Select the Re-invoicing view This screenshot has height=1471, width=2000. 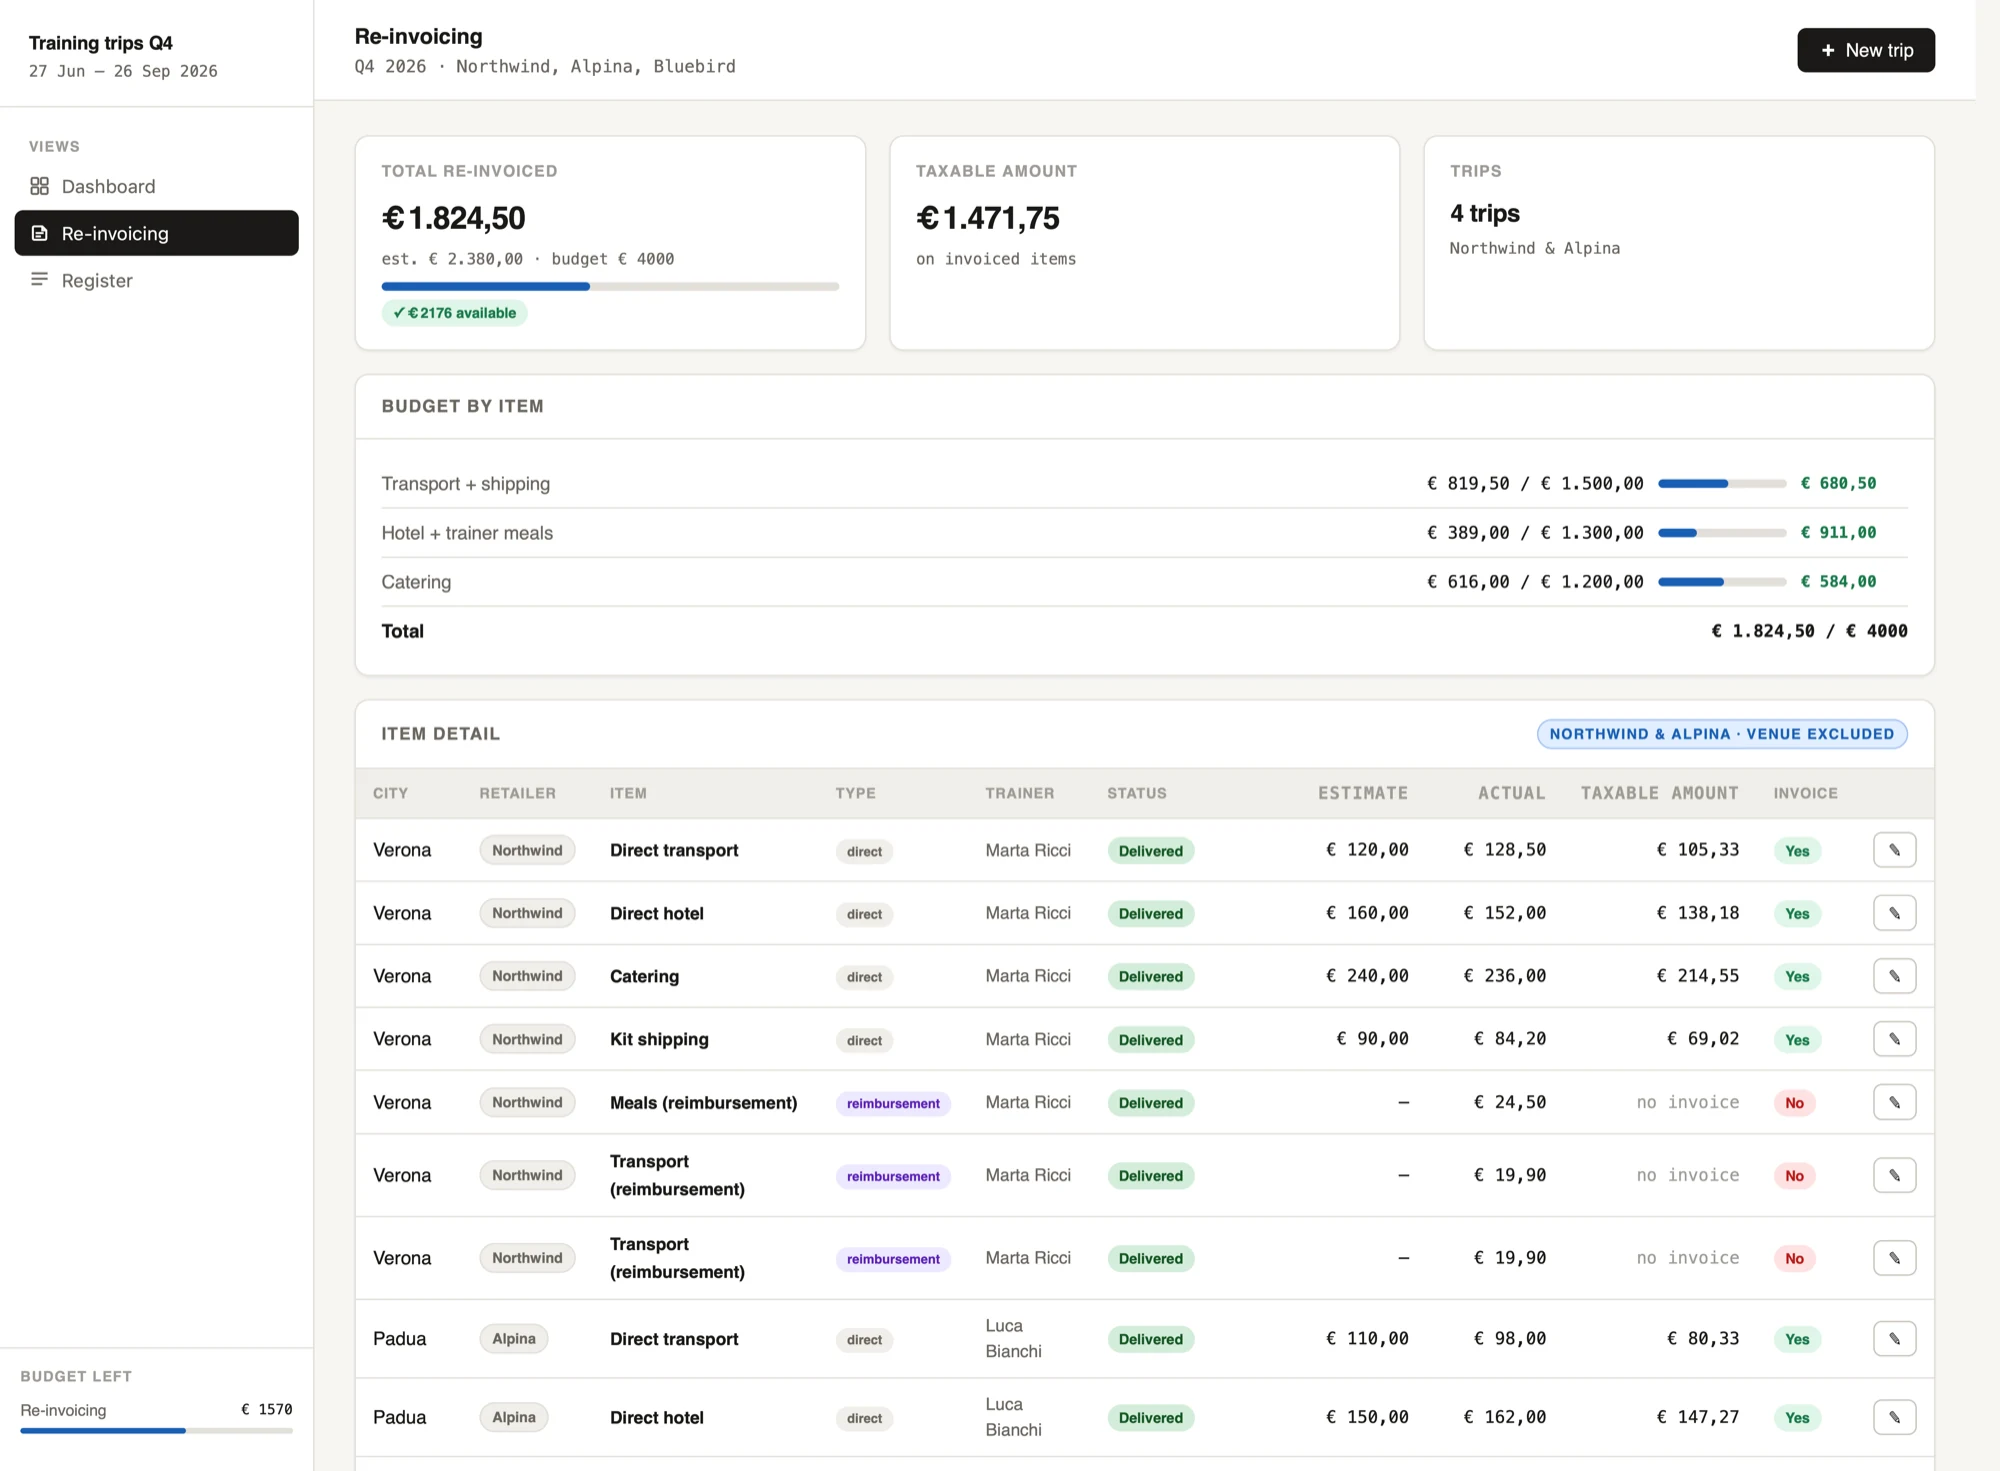click(156, 233)
